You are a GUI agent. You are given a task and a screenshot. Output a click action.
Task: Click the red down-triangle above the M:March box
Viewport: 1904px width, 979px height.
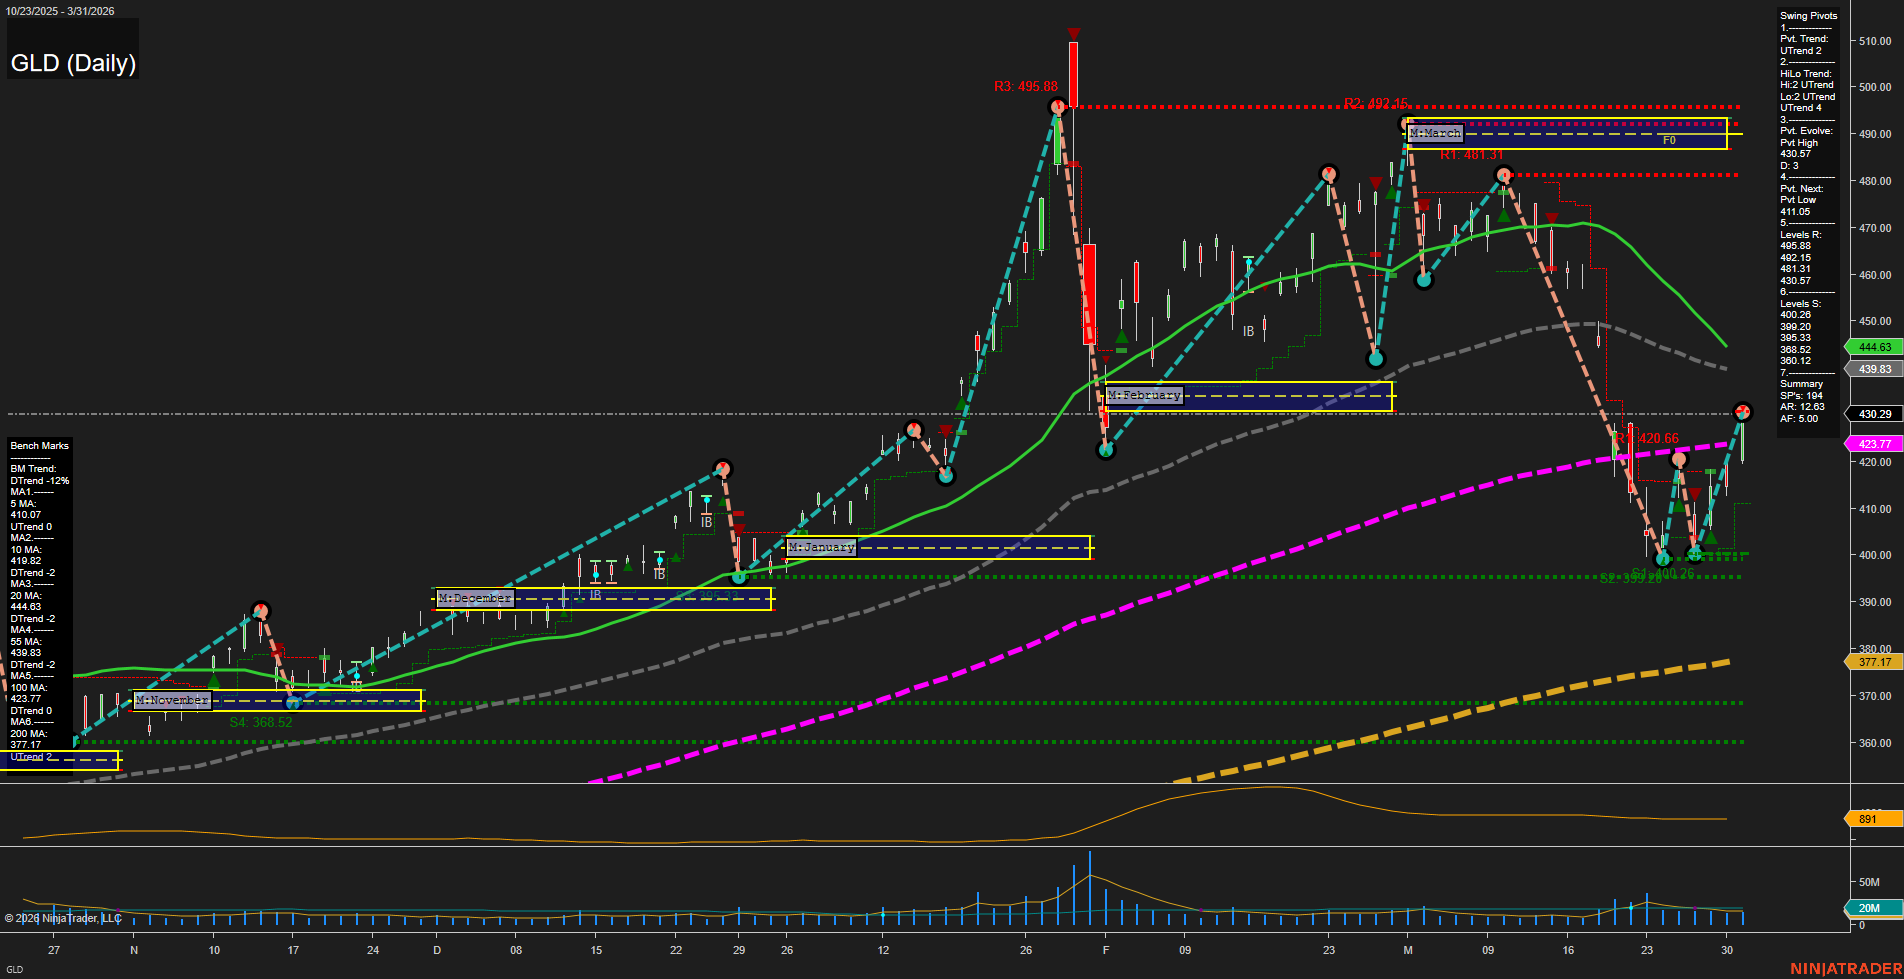tap(1375, 184)
